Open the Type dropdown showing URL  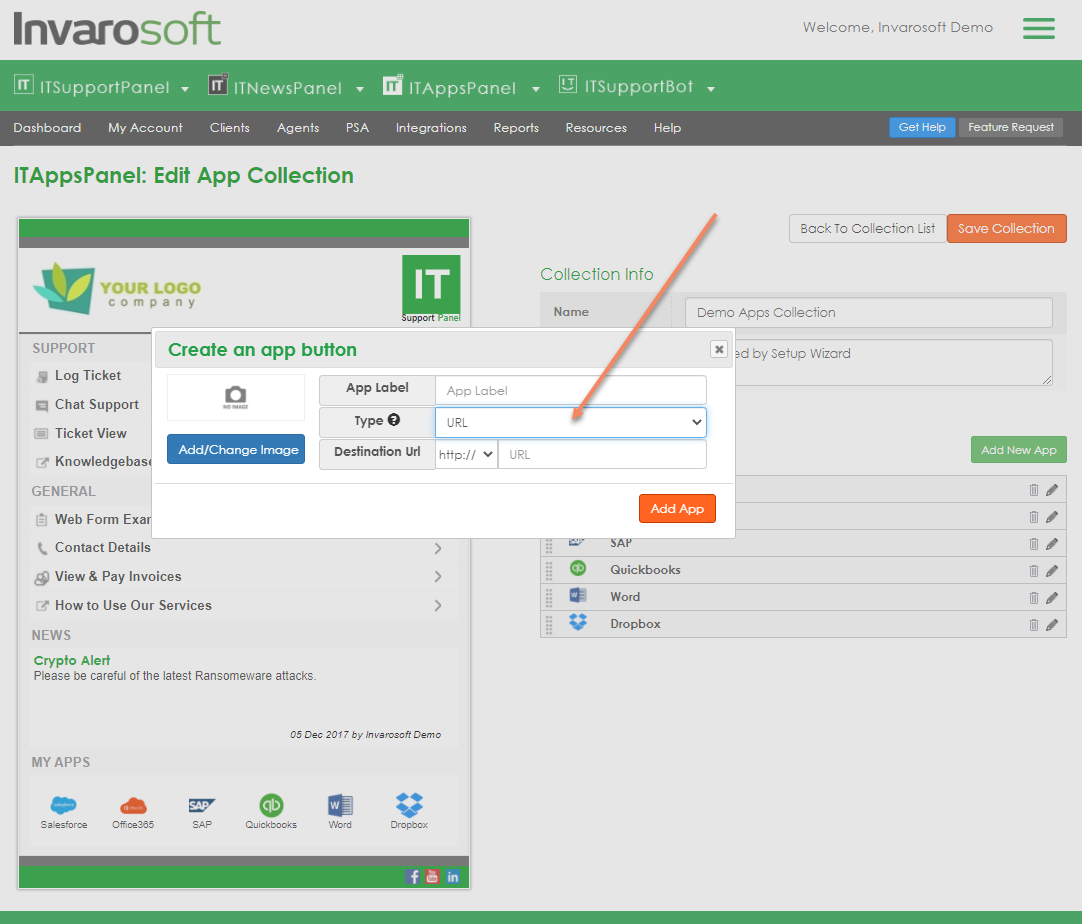(570, 422)
